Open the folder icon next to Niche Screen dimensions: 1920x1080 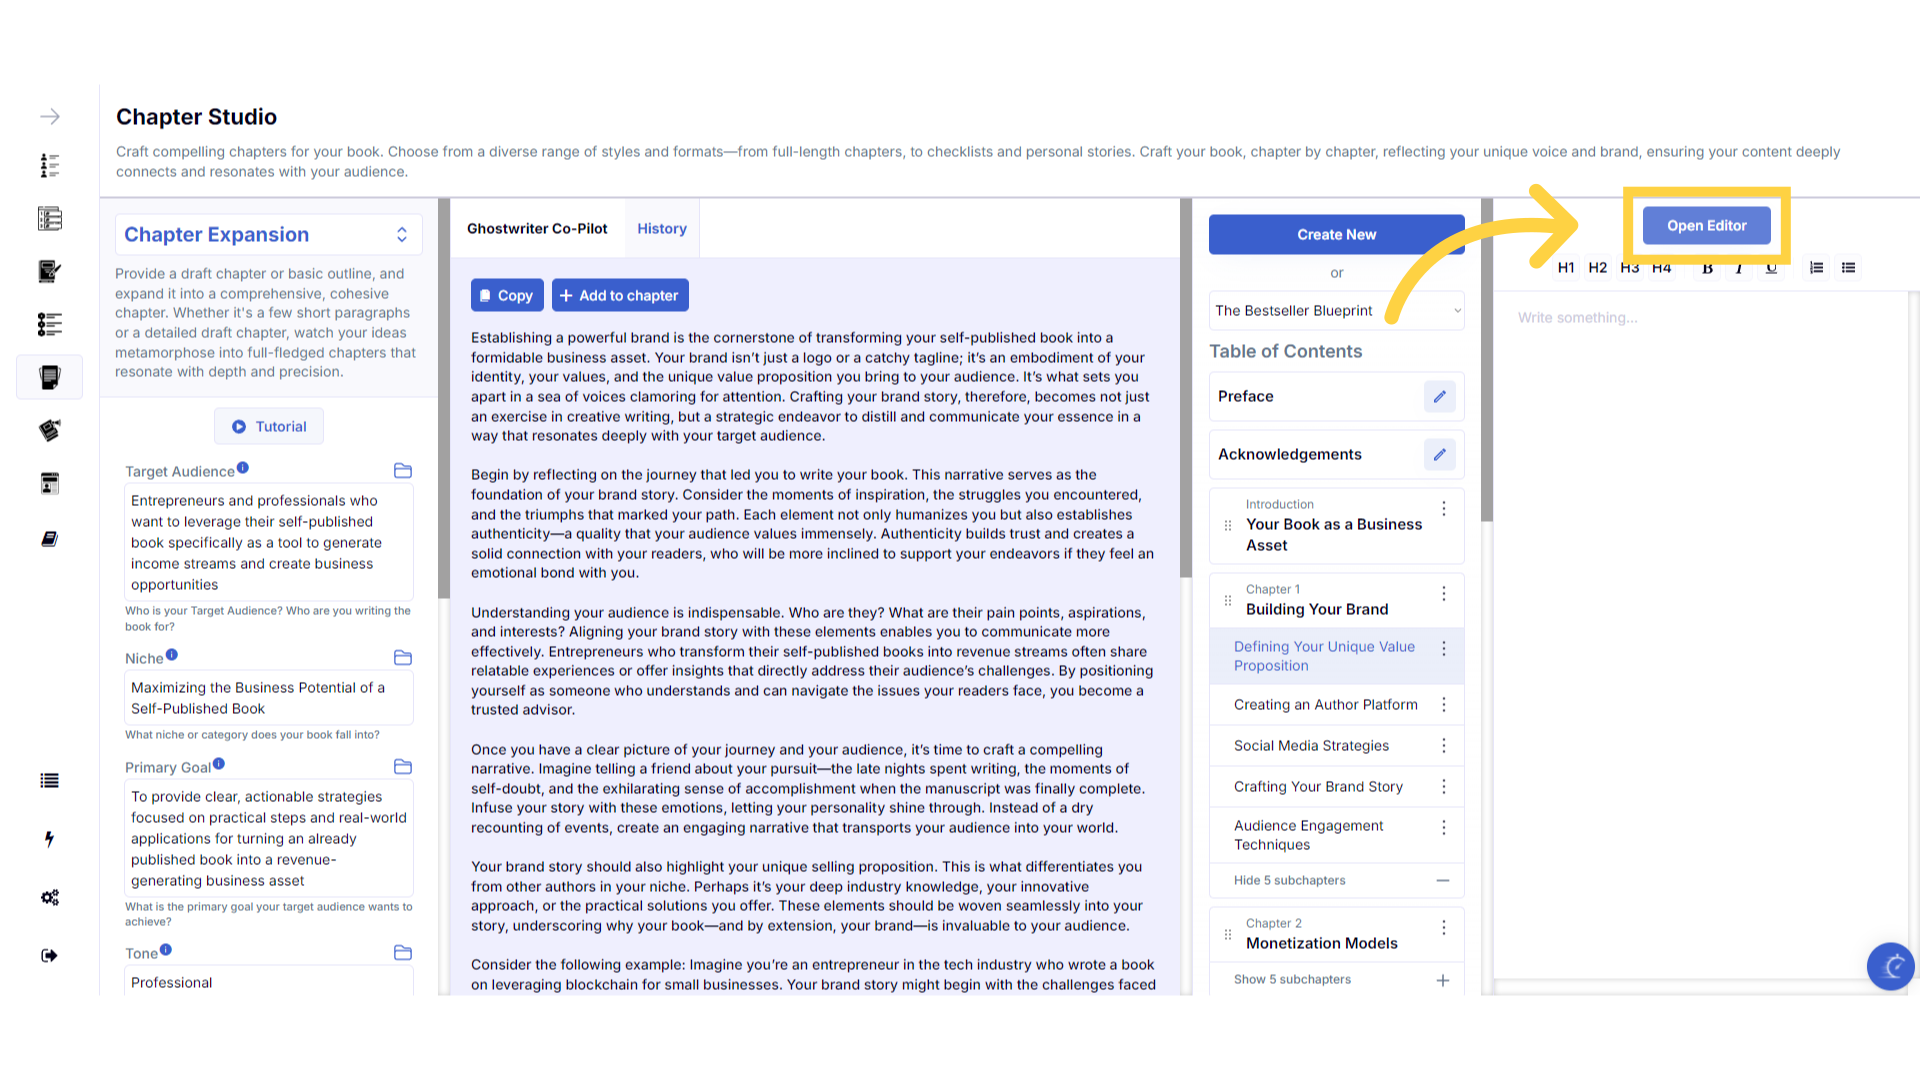coord(403,657)
